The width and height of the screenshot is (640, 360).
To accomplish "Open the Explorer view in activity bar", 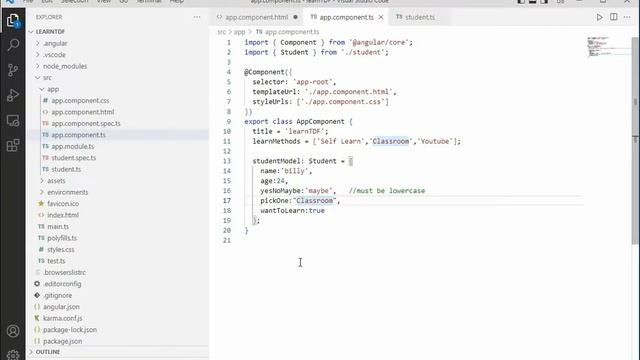I will coord(13,20).
